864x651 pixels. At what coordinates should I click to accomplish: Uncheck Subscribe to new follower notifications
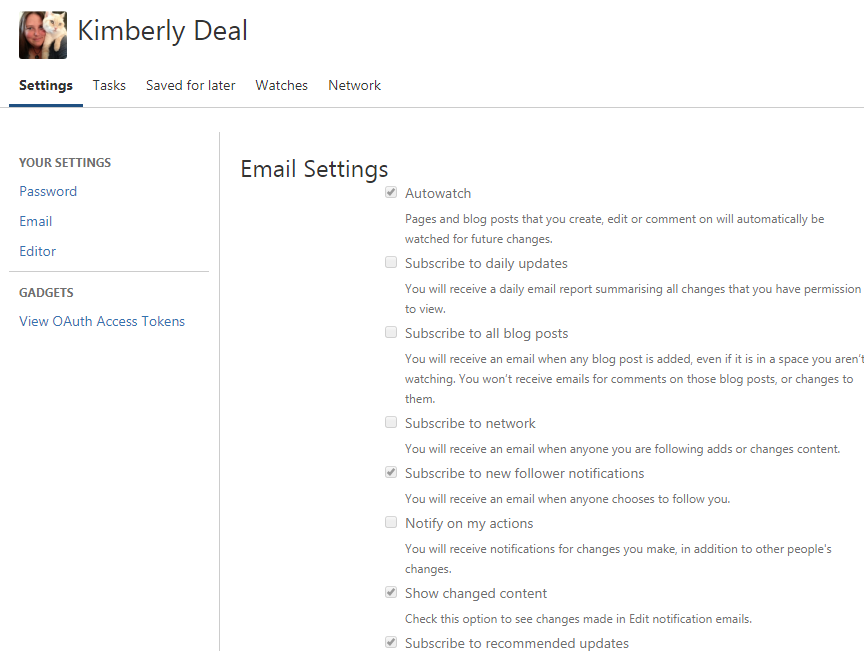pos(391,472)
